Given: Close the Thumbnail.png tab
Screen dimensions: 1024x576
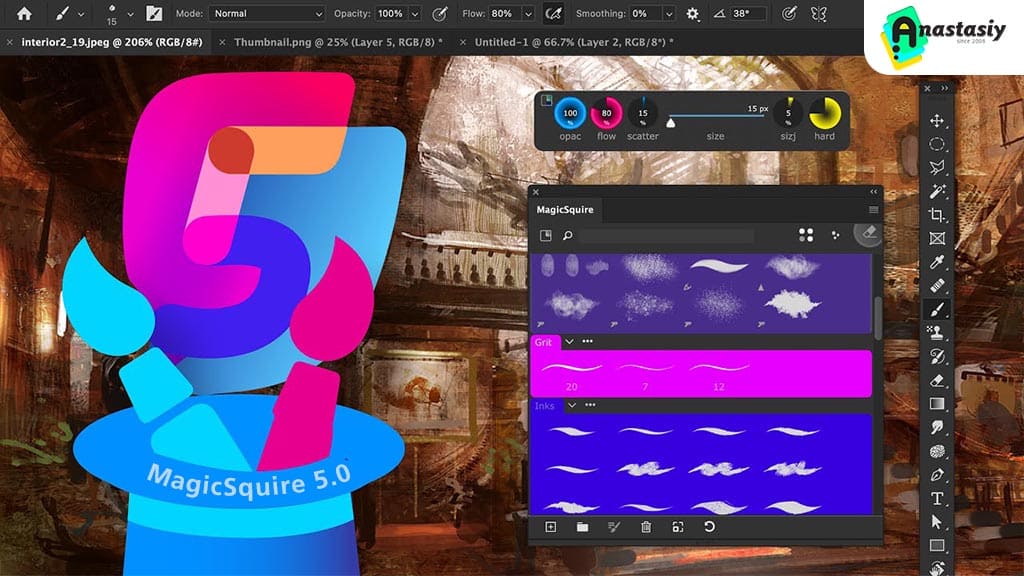Looking at the screenshot, I should coord(222,42).
